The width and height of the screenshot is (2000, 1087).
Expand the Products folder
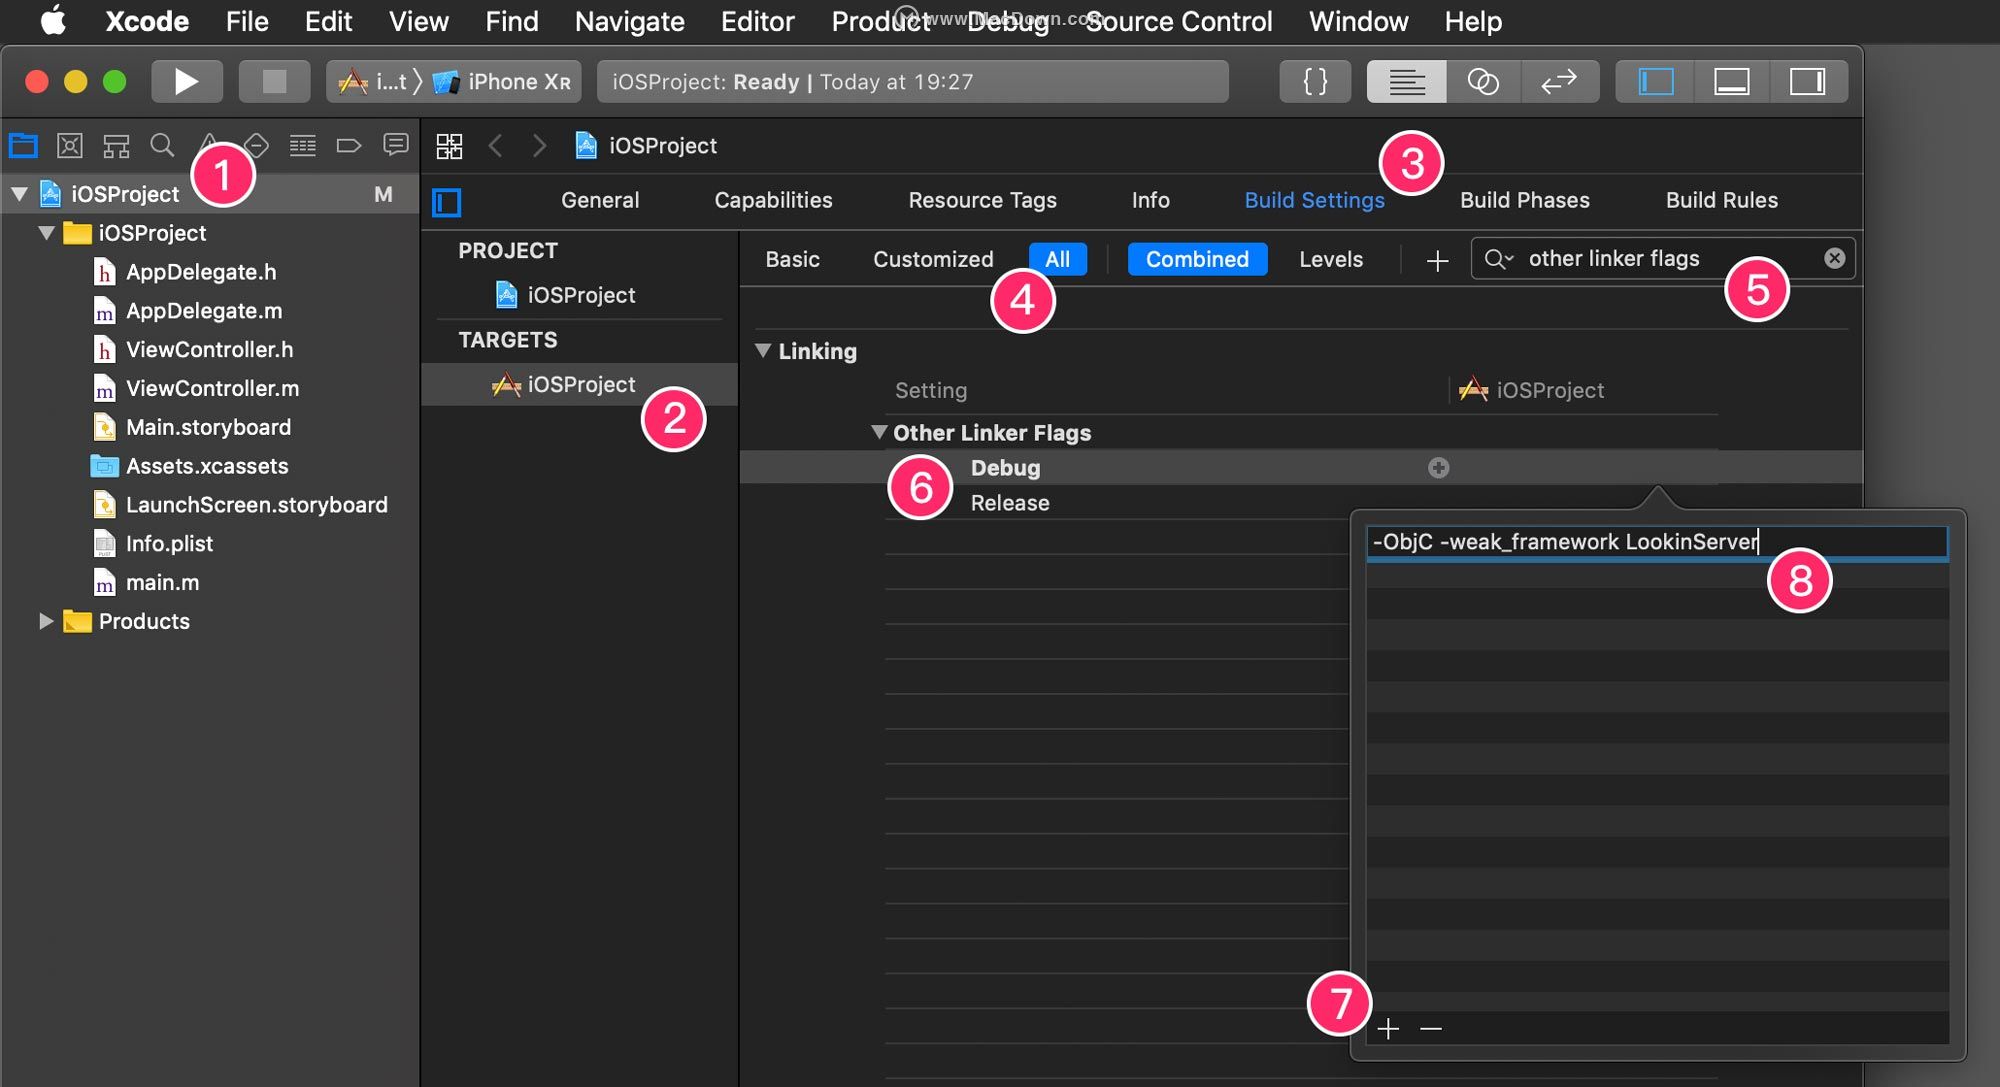pos(46,621)
